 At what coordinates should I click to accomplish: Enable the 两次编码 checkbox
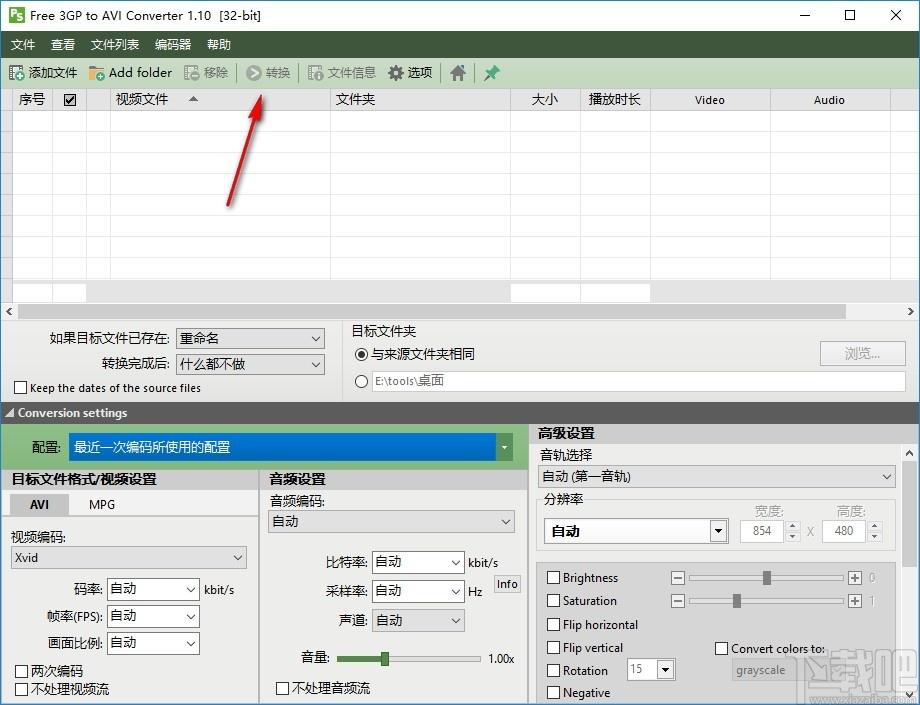click(x=21, y=671)
